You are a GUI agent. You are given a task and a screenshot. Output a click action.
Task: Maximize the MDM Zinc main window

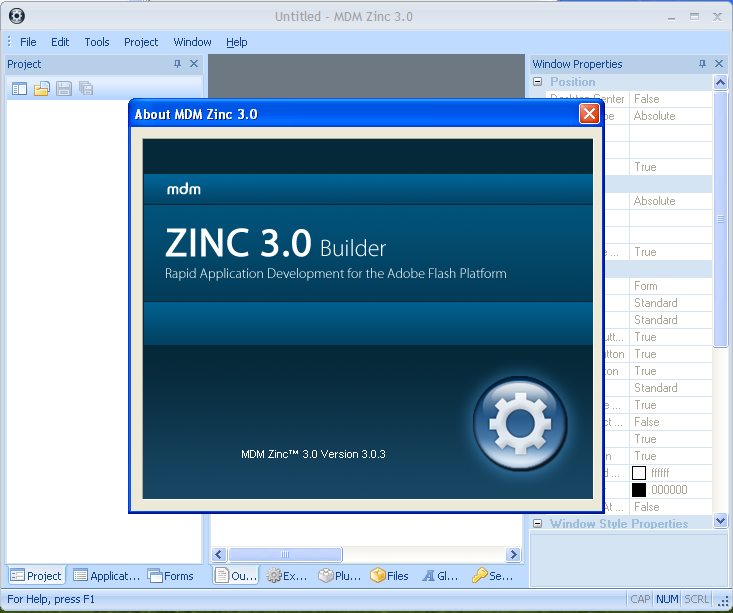[694, 17]
